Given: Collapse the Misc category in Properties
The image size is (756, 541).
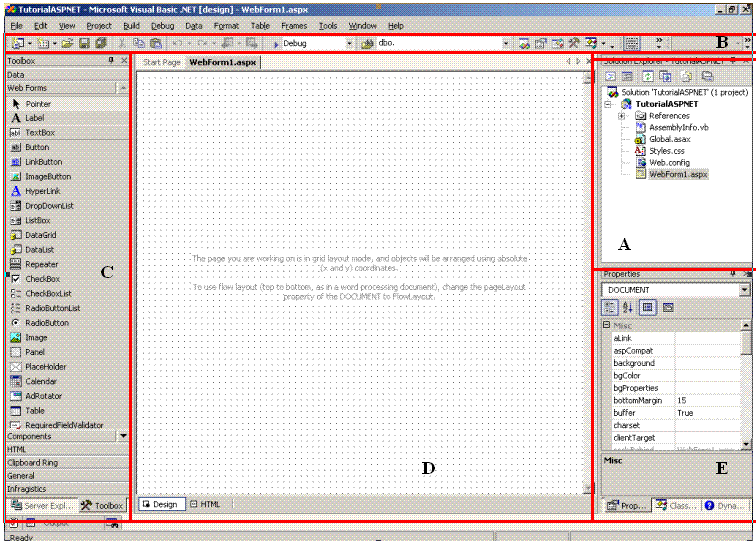Looking at the screenshot, I should pos(607,325).
